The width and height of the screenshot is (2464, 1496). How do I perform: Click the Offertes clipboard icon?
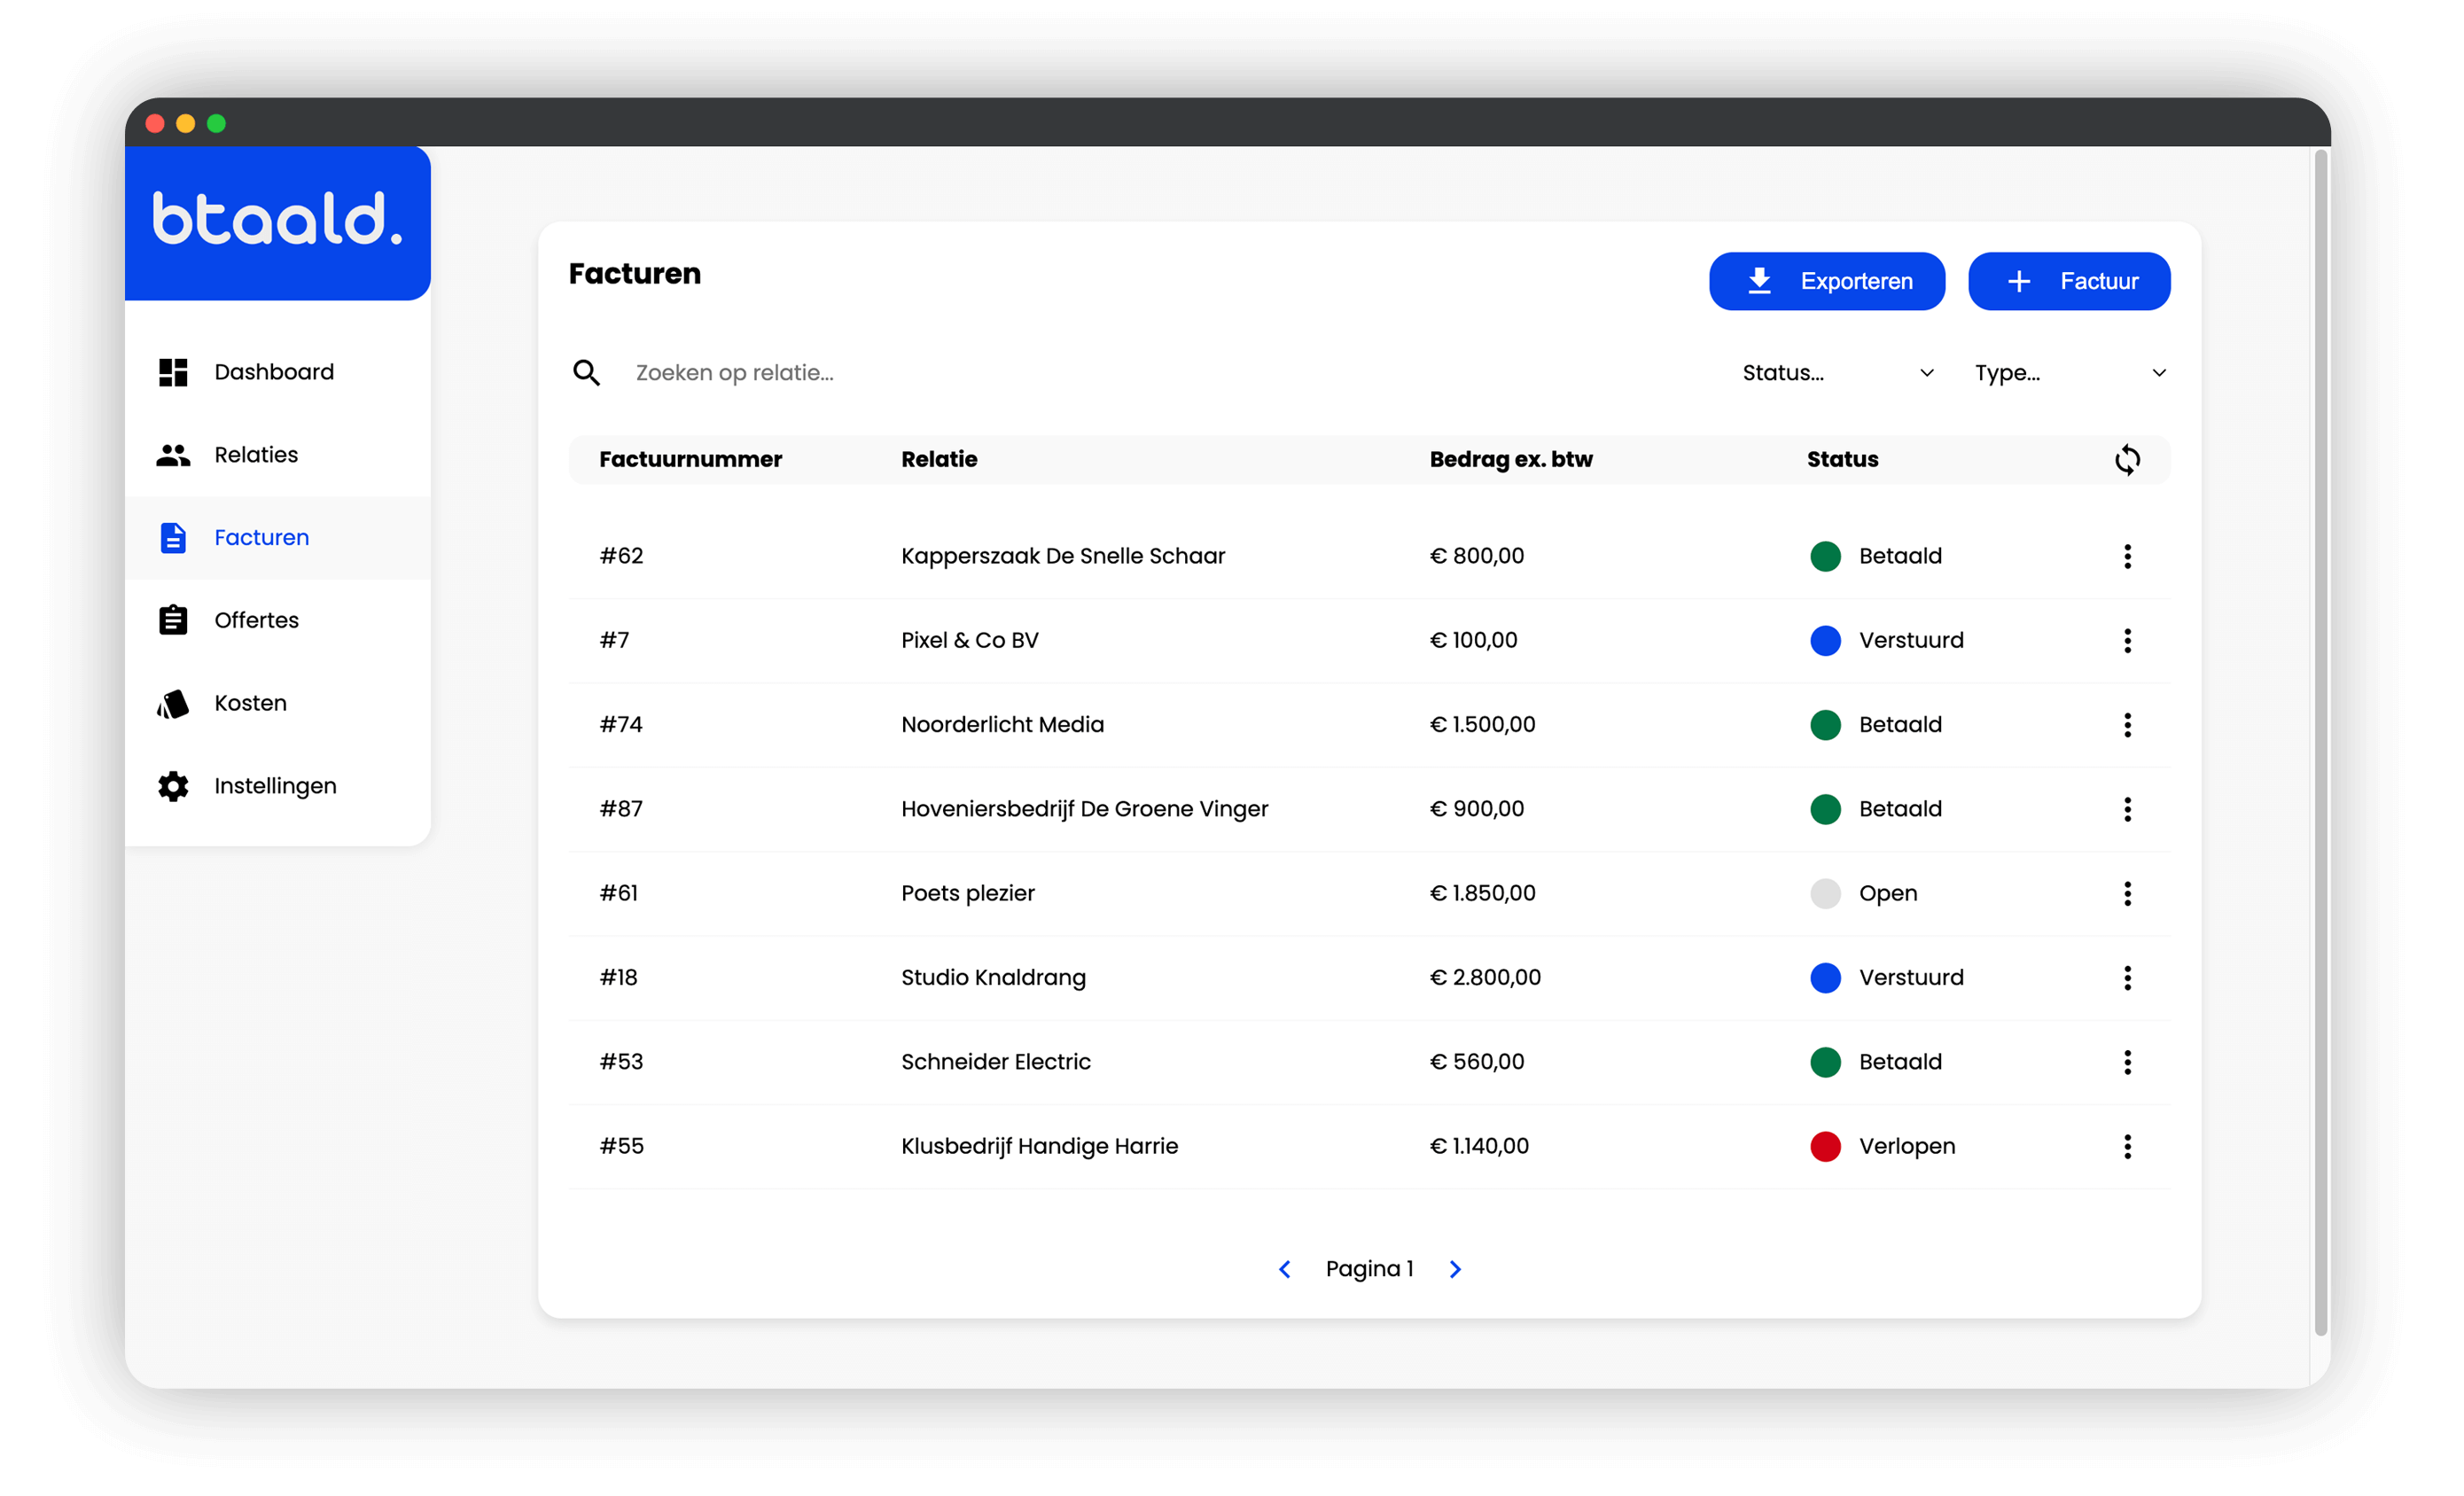click(173, 620)
